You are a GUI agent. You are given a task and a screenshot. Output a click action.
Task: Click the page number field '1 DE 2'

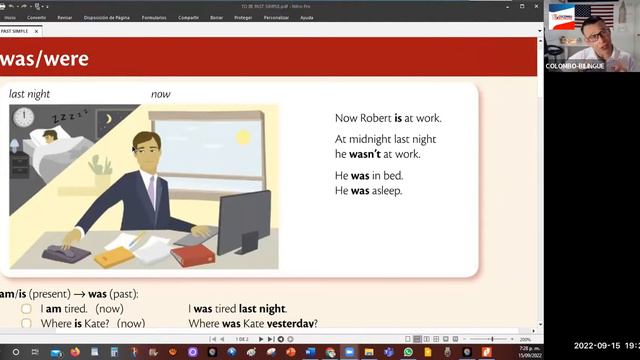tap(242, 339)
